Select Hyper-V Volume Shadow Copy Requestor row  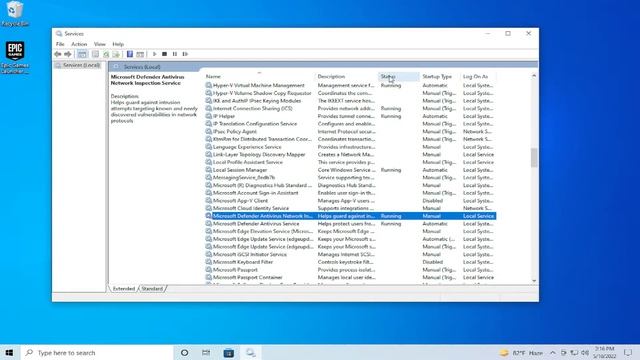click(x=350, y=93)
